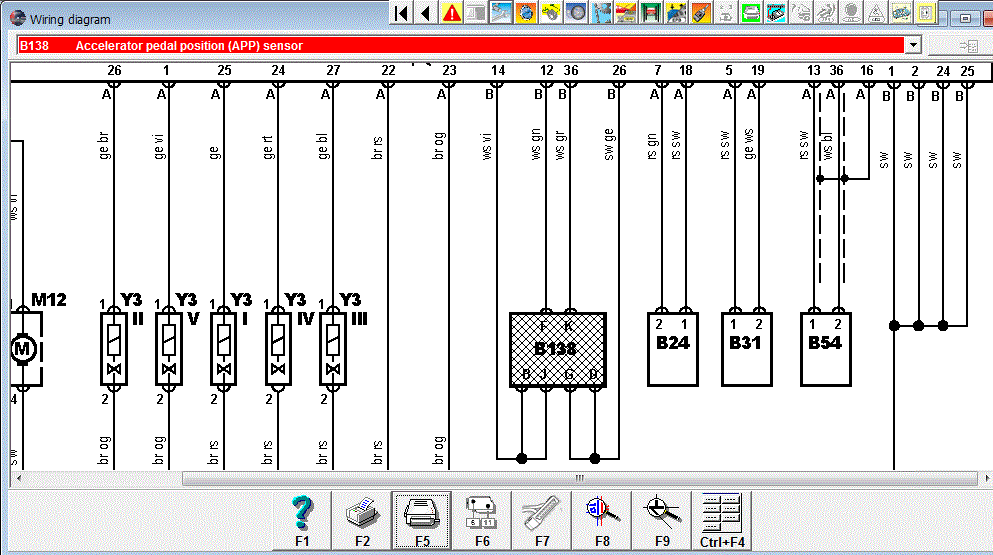
Task: Select the B24 component box
Action: coord(672,349)
